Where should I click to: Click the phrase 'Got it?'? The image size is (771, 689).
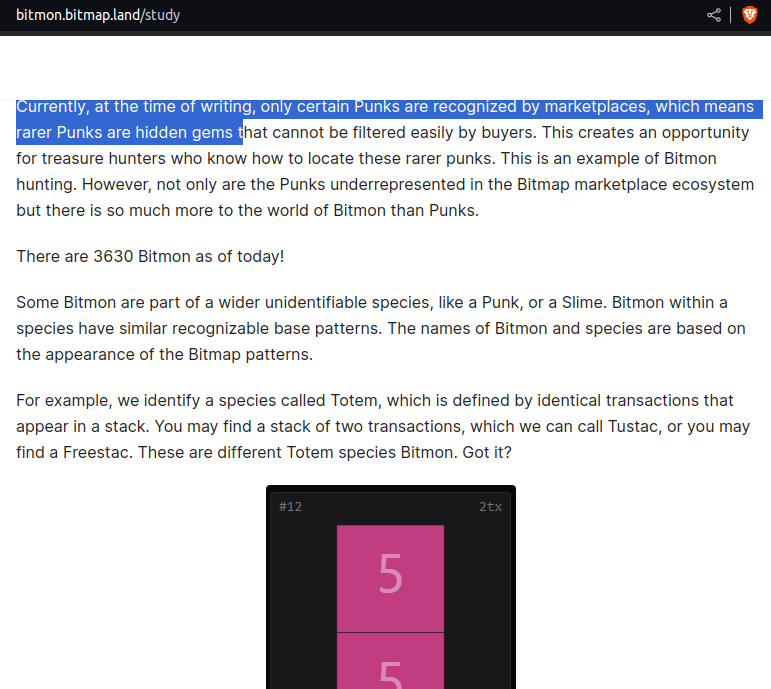[487, 452]
